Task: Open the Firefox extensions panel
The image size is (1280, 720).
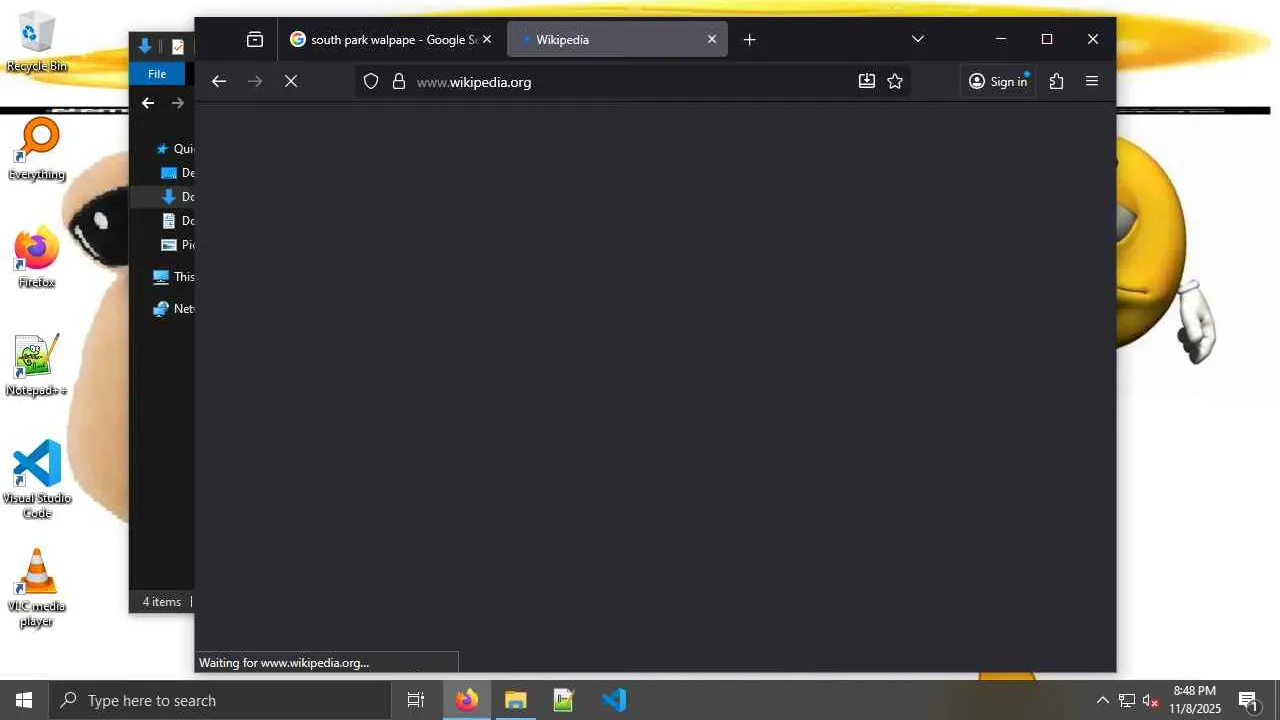Action: (1056, 82)
